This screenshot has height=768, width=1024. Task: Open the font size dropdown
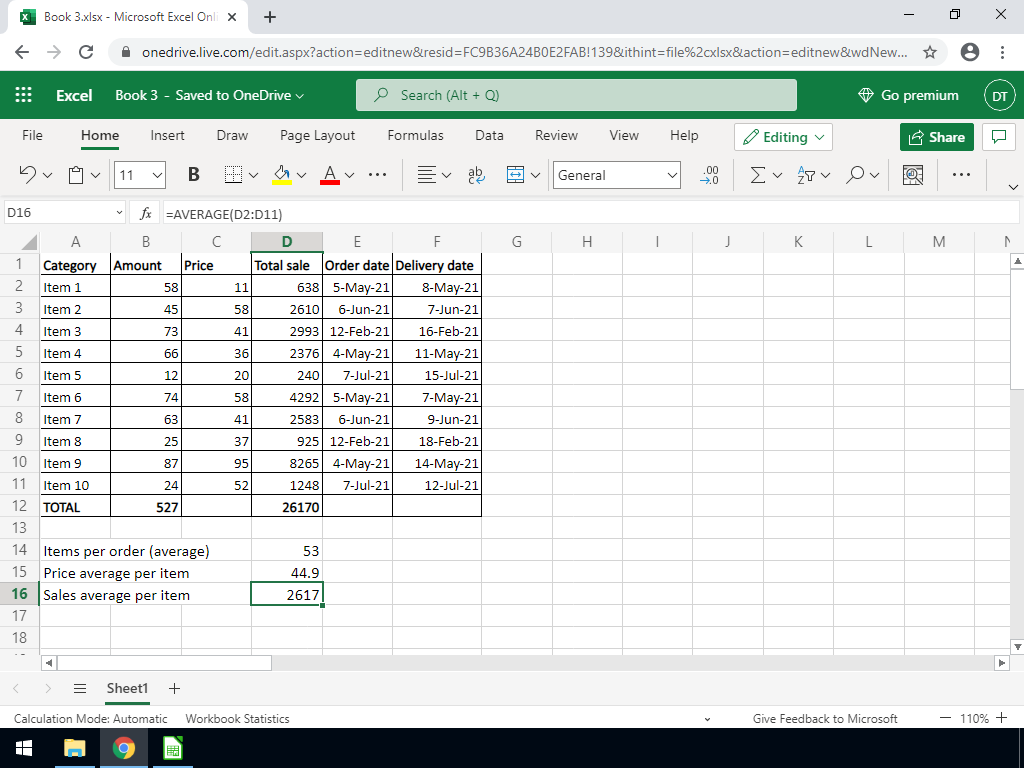click(x=157, y=175)
